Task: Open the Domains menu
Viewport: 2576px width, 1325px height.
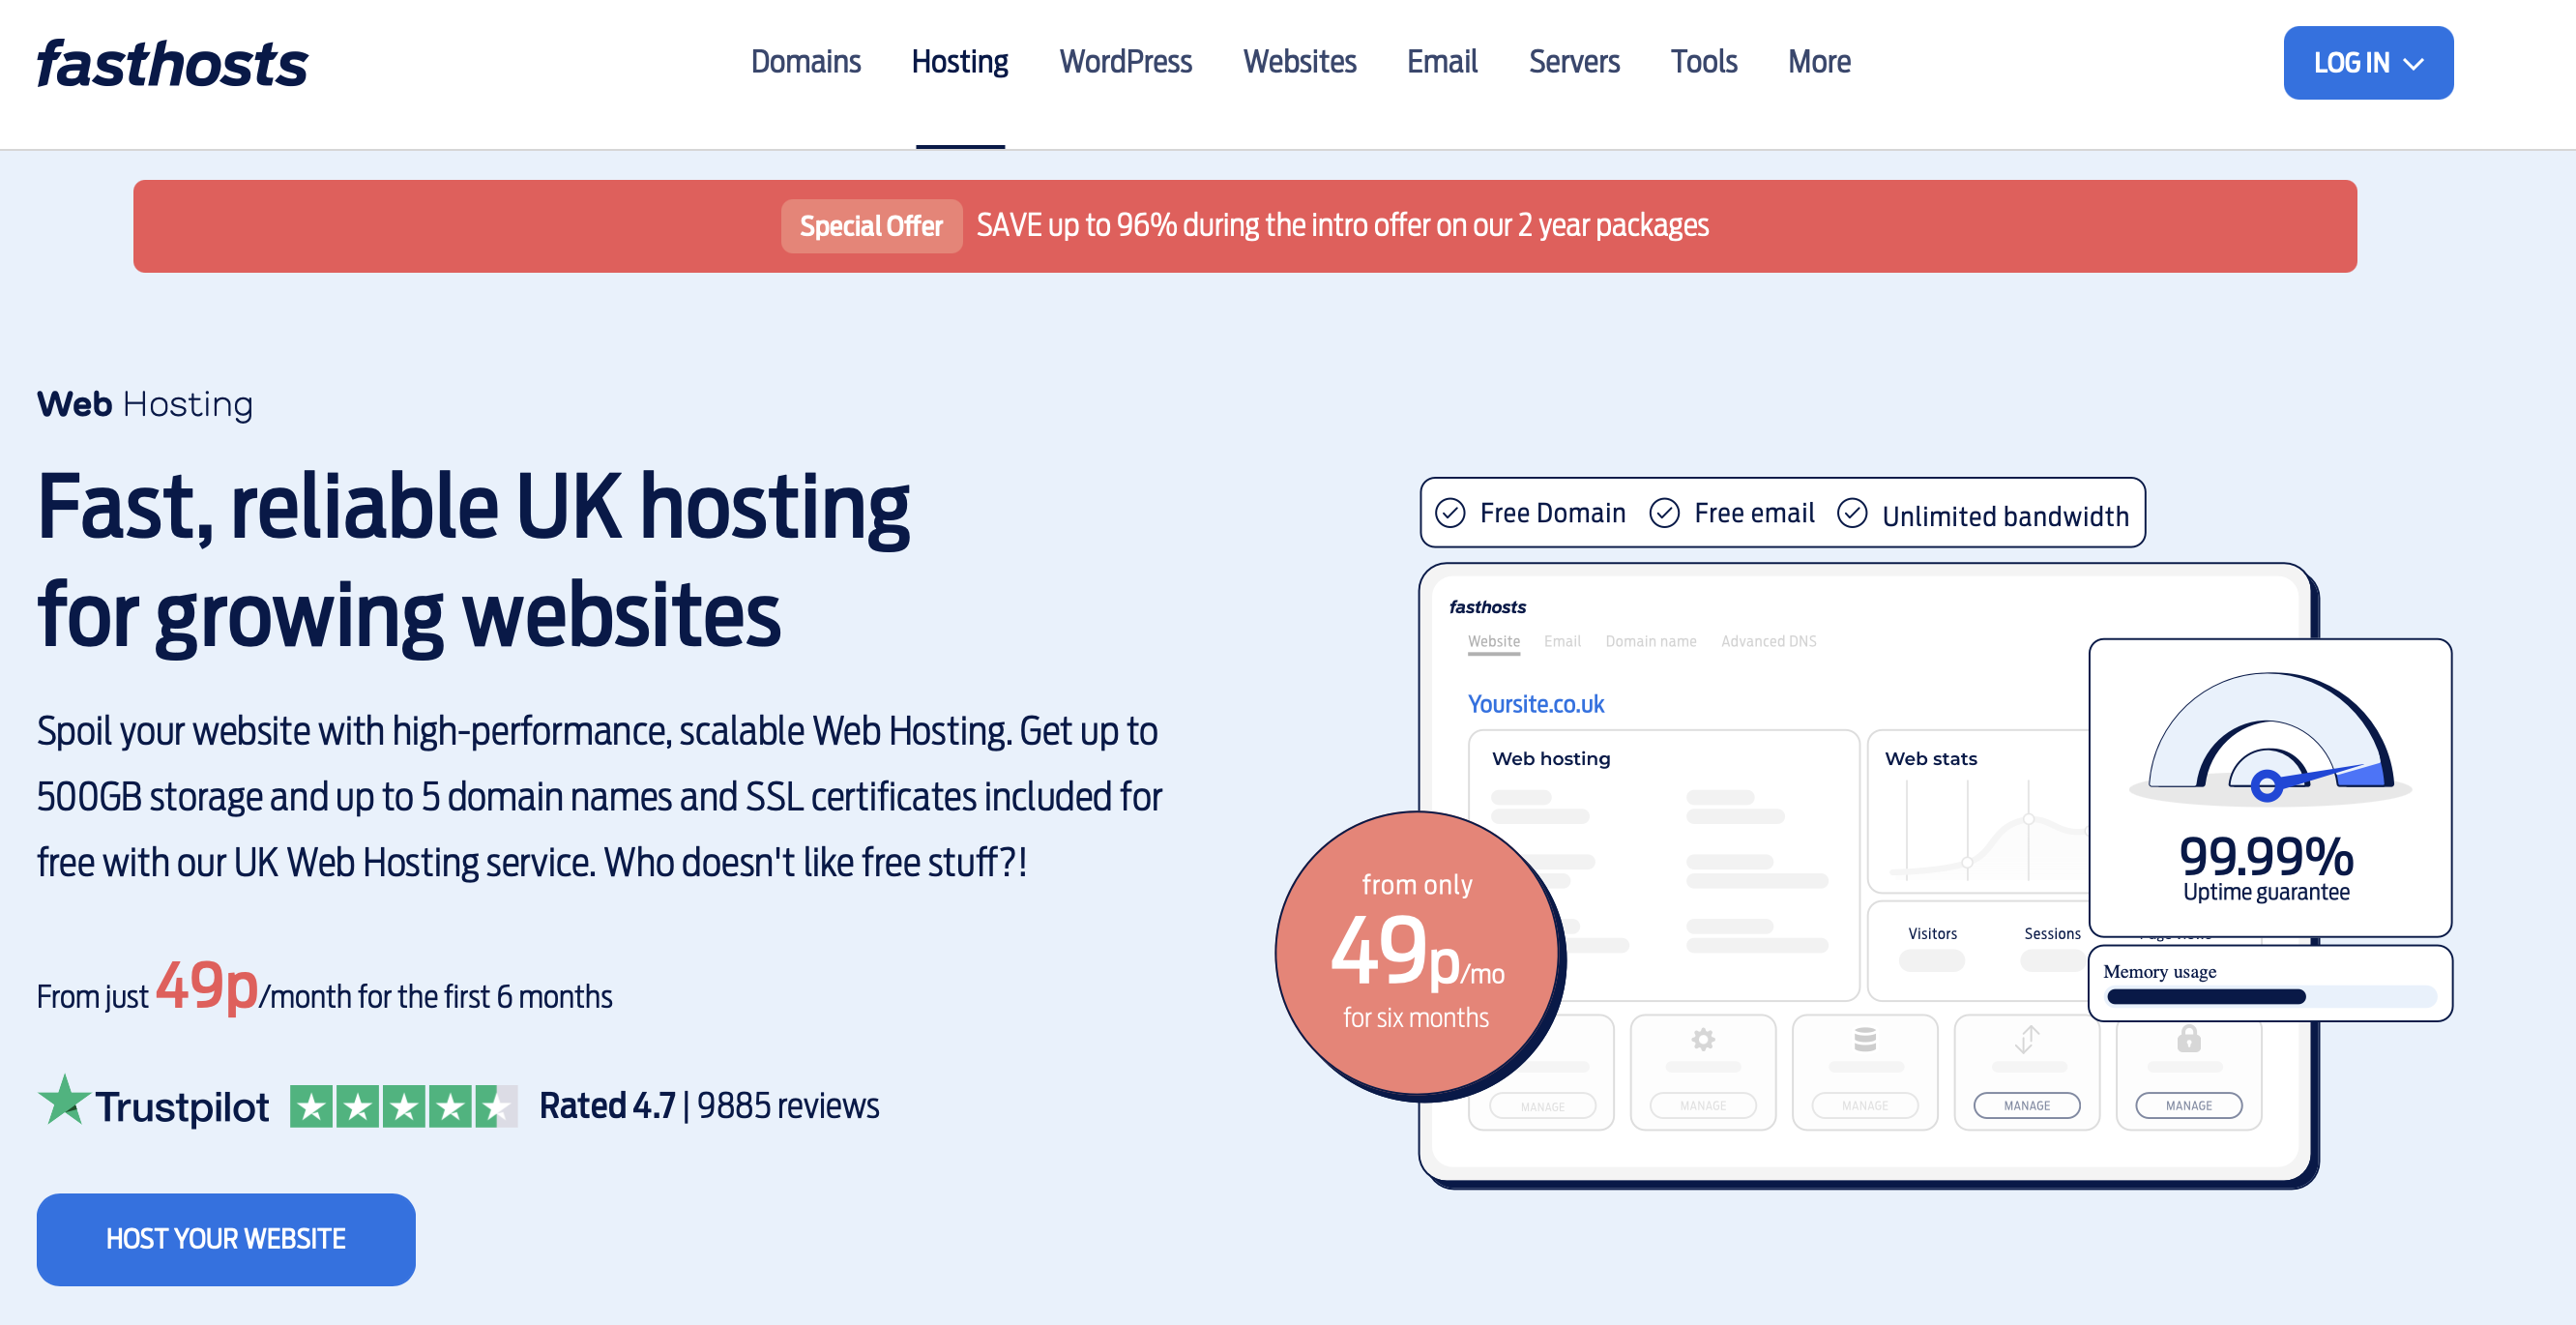Action: pyautogui.click(x=805, y=62)
